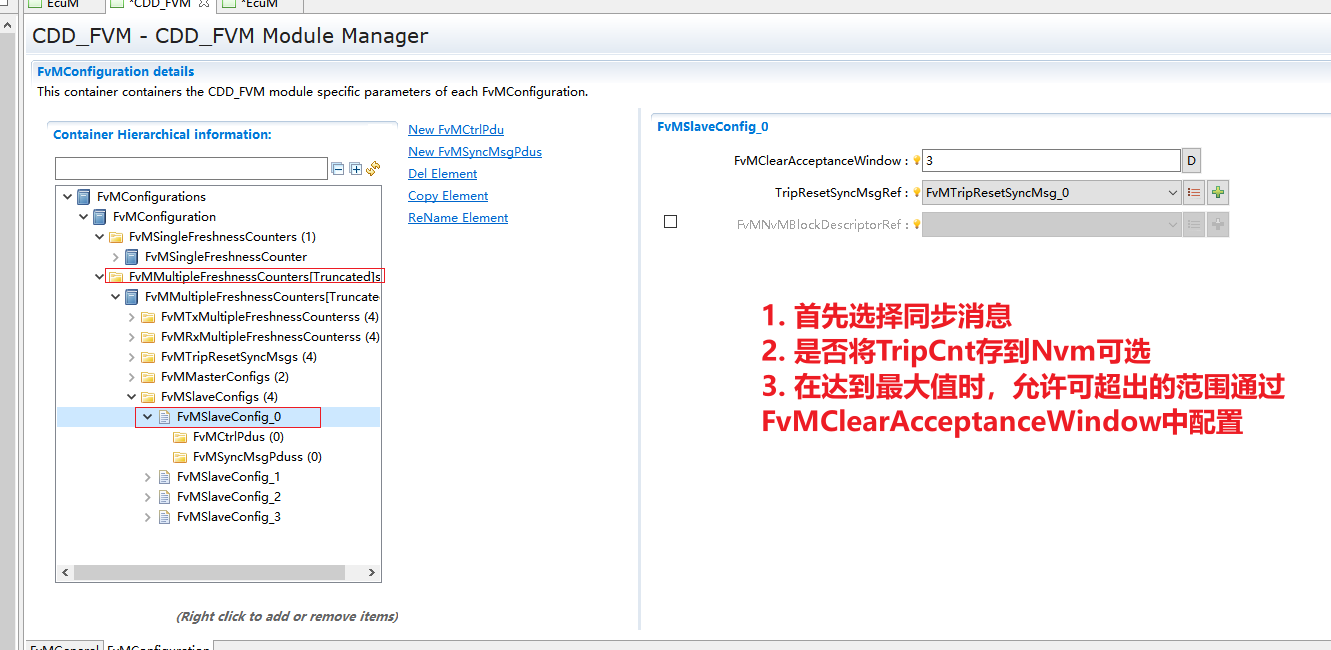Click the list icon beside TripResetSyncMsgRef

(1193, 193)
